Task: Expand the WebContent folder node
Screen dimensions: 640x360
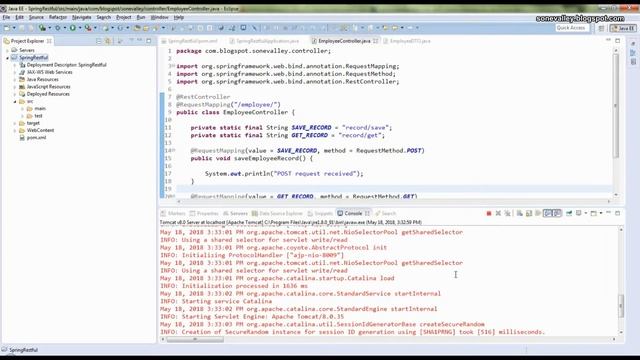Action: [x=15, y=131]
